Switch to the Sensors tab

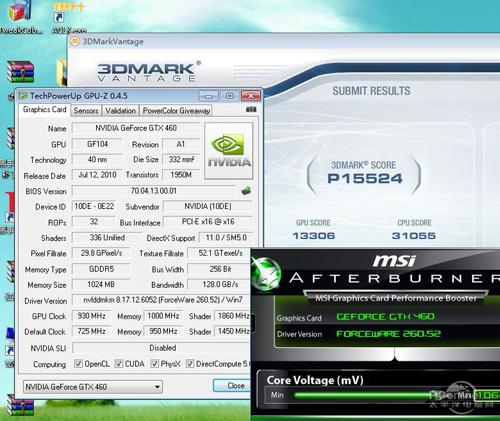pyautogui.click(x=86, y=111)
